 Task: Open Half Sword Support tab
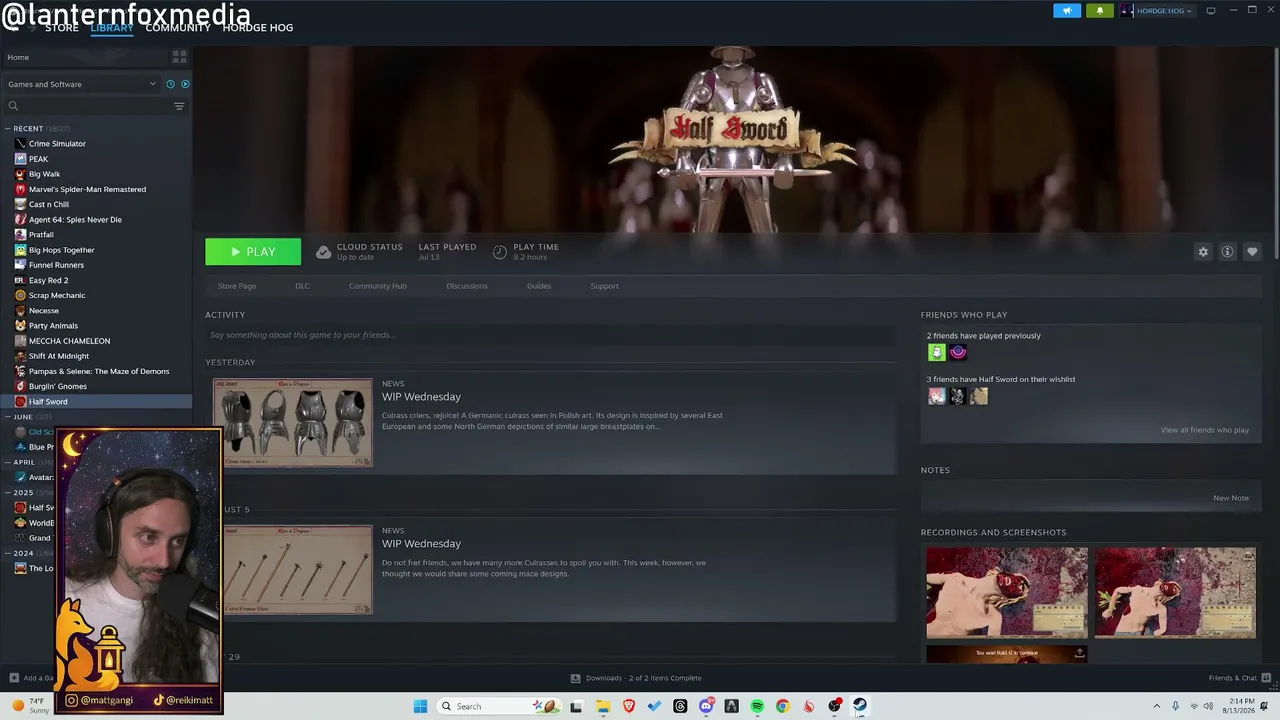(604, 286)
